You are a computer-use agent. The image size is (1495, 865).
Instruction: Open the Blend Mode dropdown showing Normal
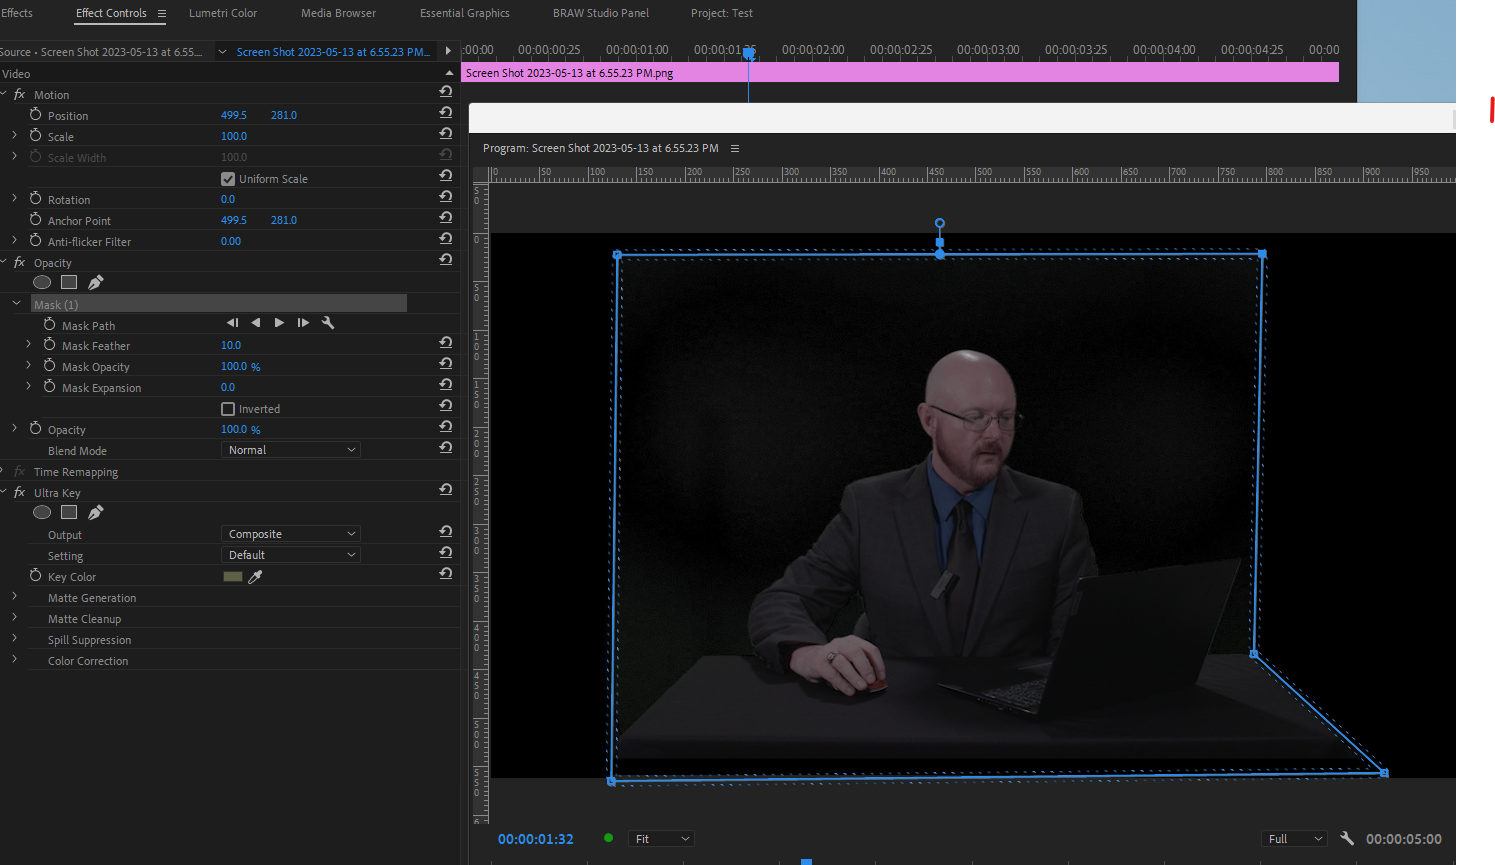[290, 449]
